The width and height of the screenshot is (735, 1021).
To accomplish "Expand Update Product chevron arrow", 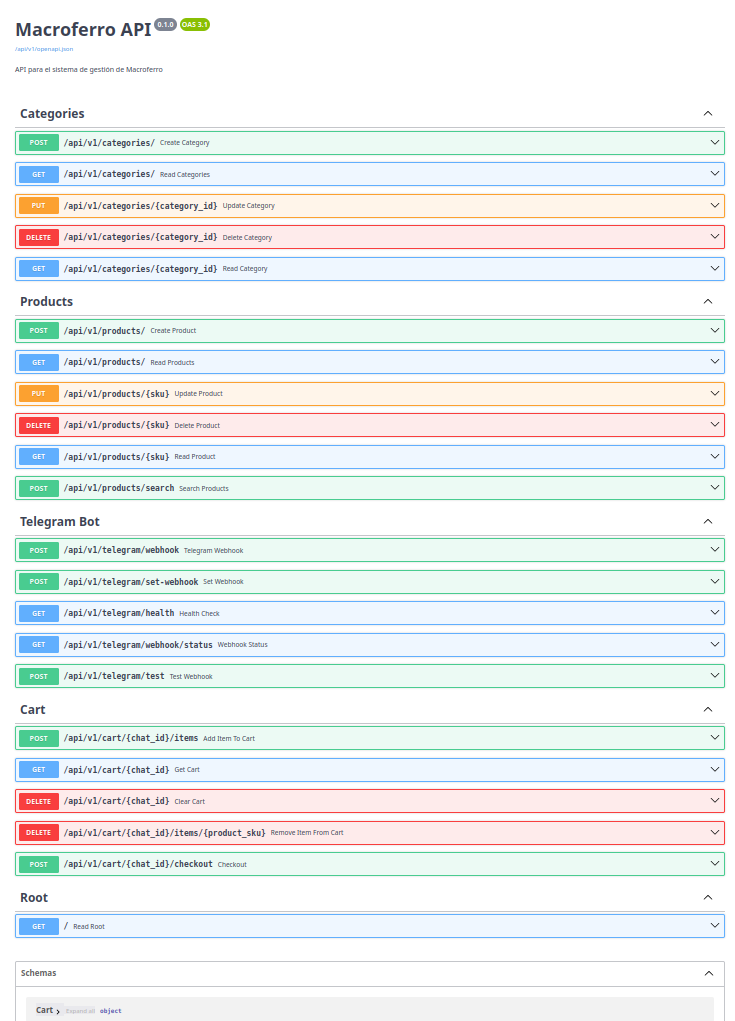I will [715, 394].
